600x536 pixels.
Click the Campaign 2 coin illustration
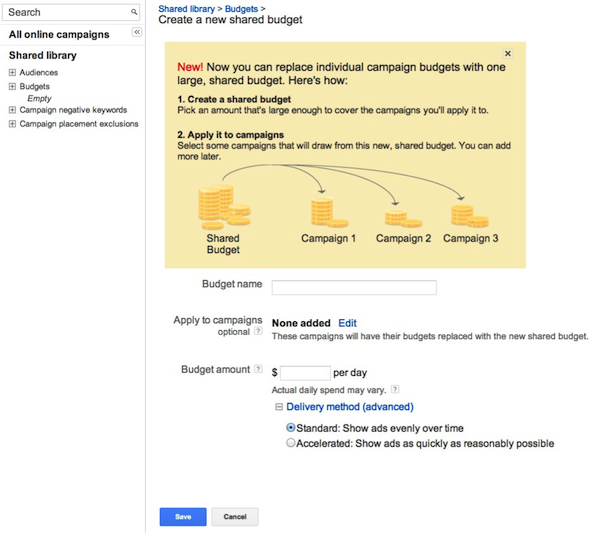403,218
